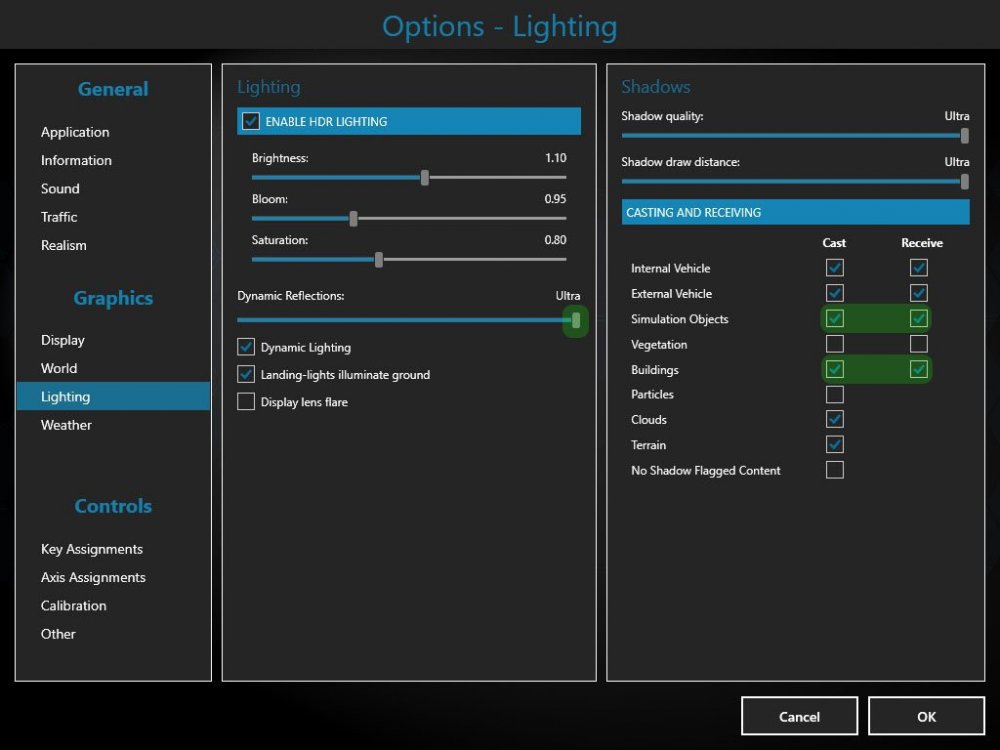Open the Information settings page
The height and width of the screenshot is (750, 1000).
[76, 160]
